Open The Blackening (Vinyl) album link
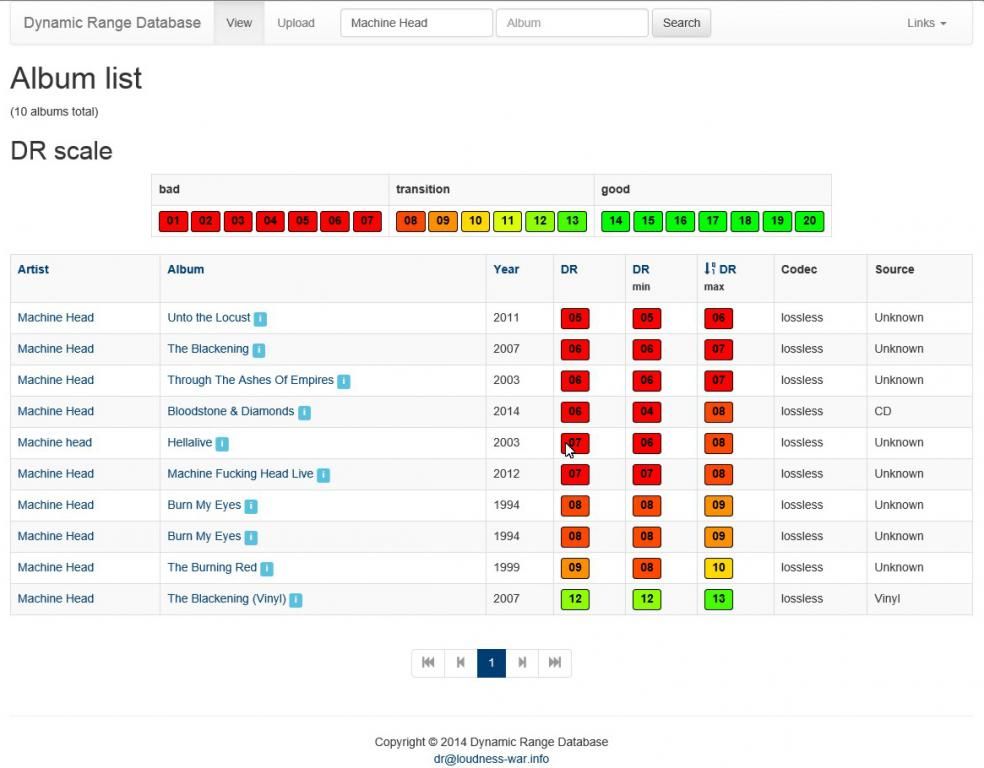Image resolution: width=984 pixels, height=768 pixels. coord(227,599)
